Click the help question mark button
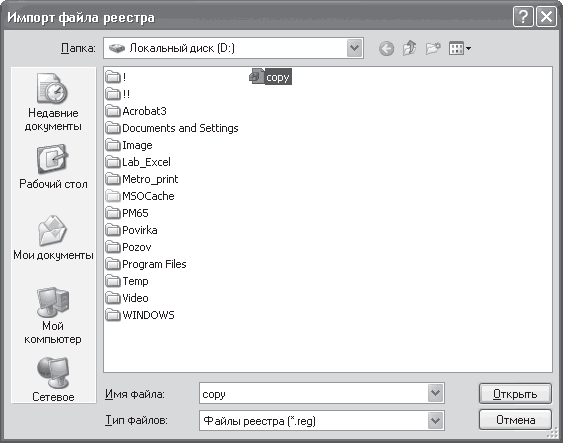The width and height of the screenshot is (563, 443). 523,17
